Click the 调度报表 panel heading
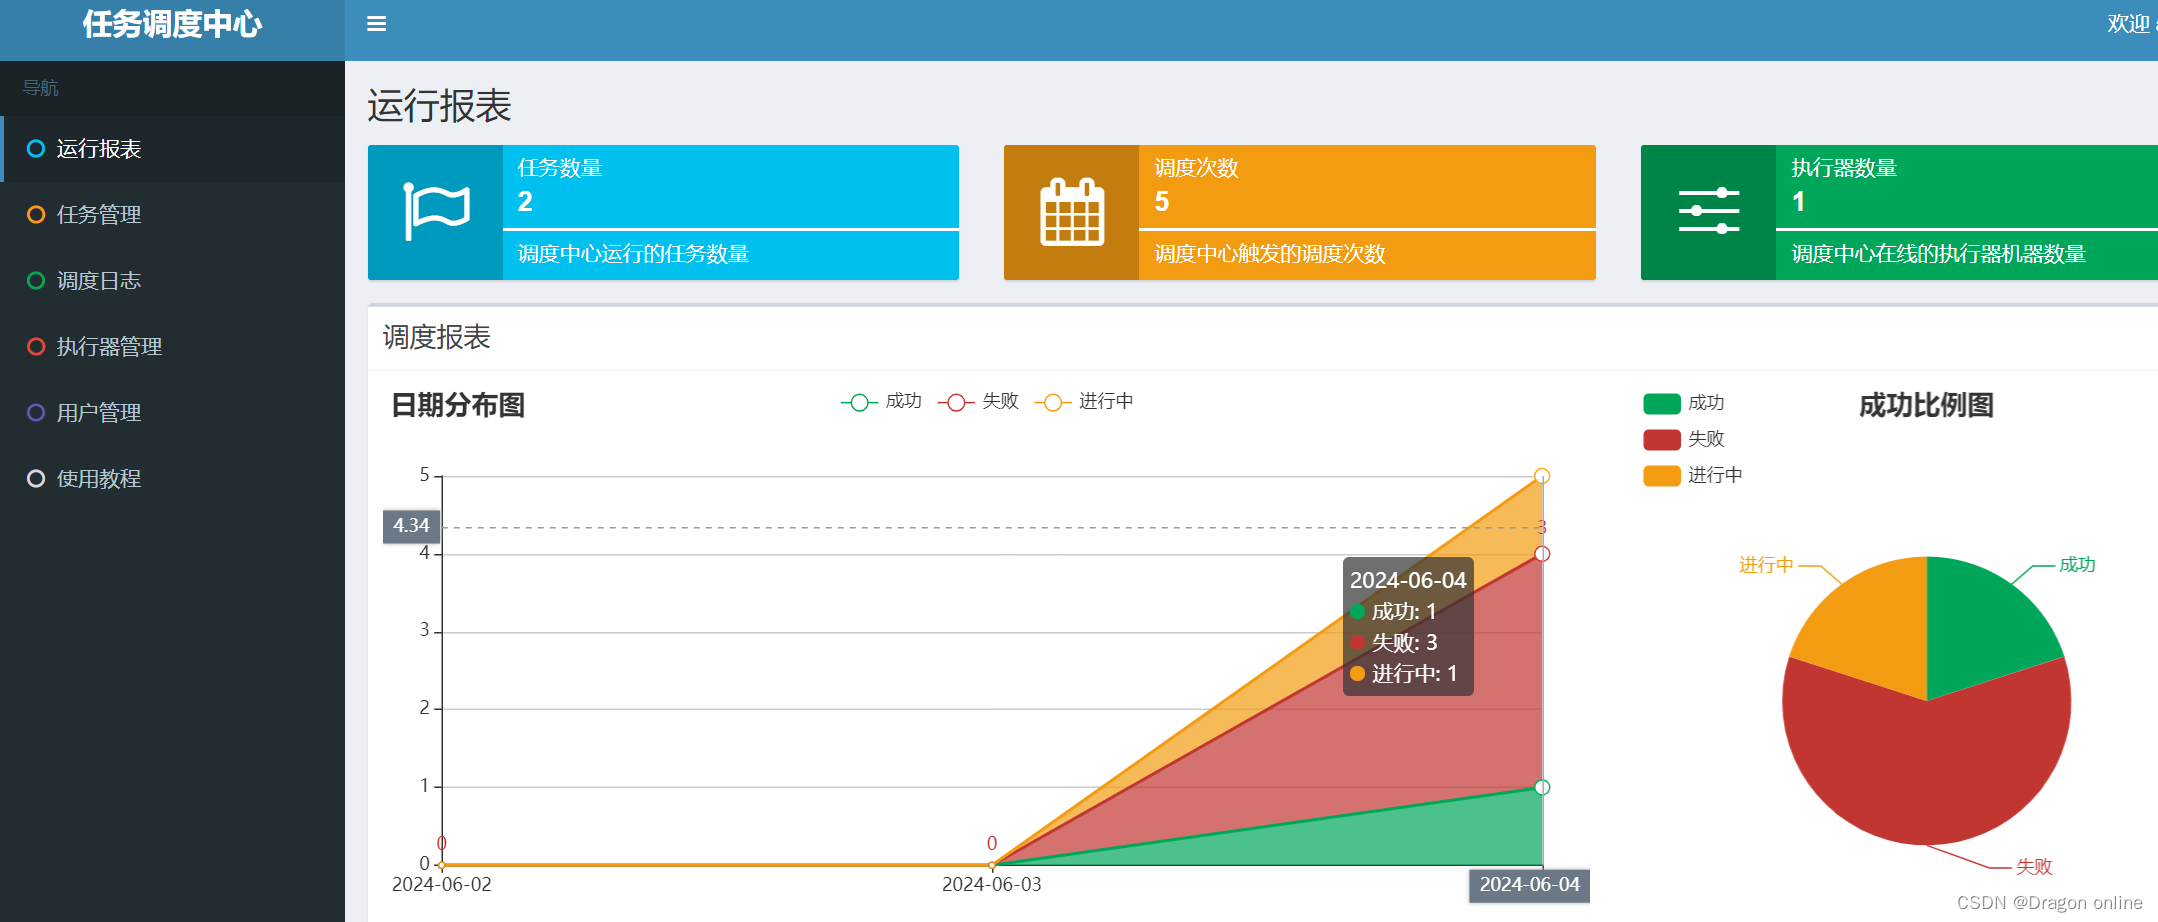 pos(437,337)
